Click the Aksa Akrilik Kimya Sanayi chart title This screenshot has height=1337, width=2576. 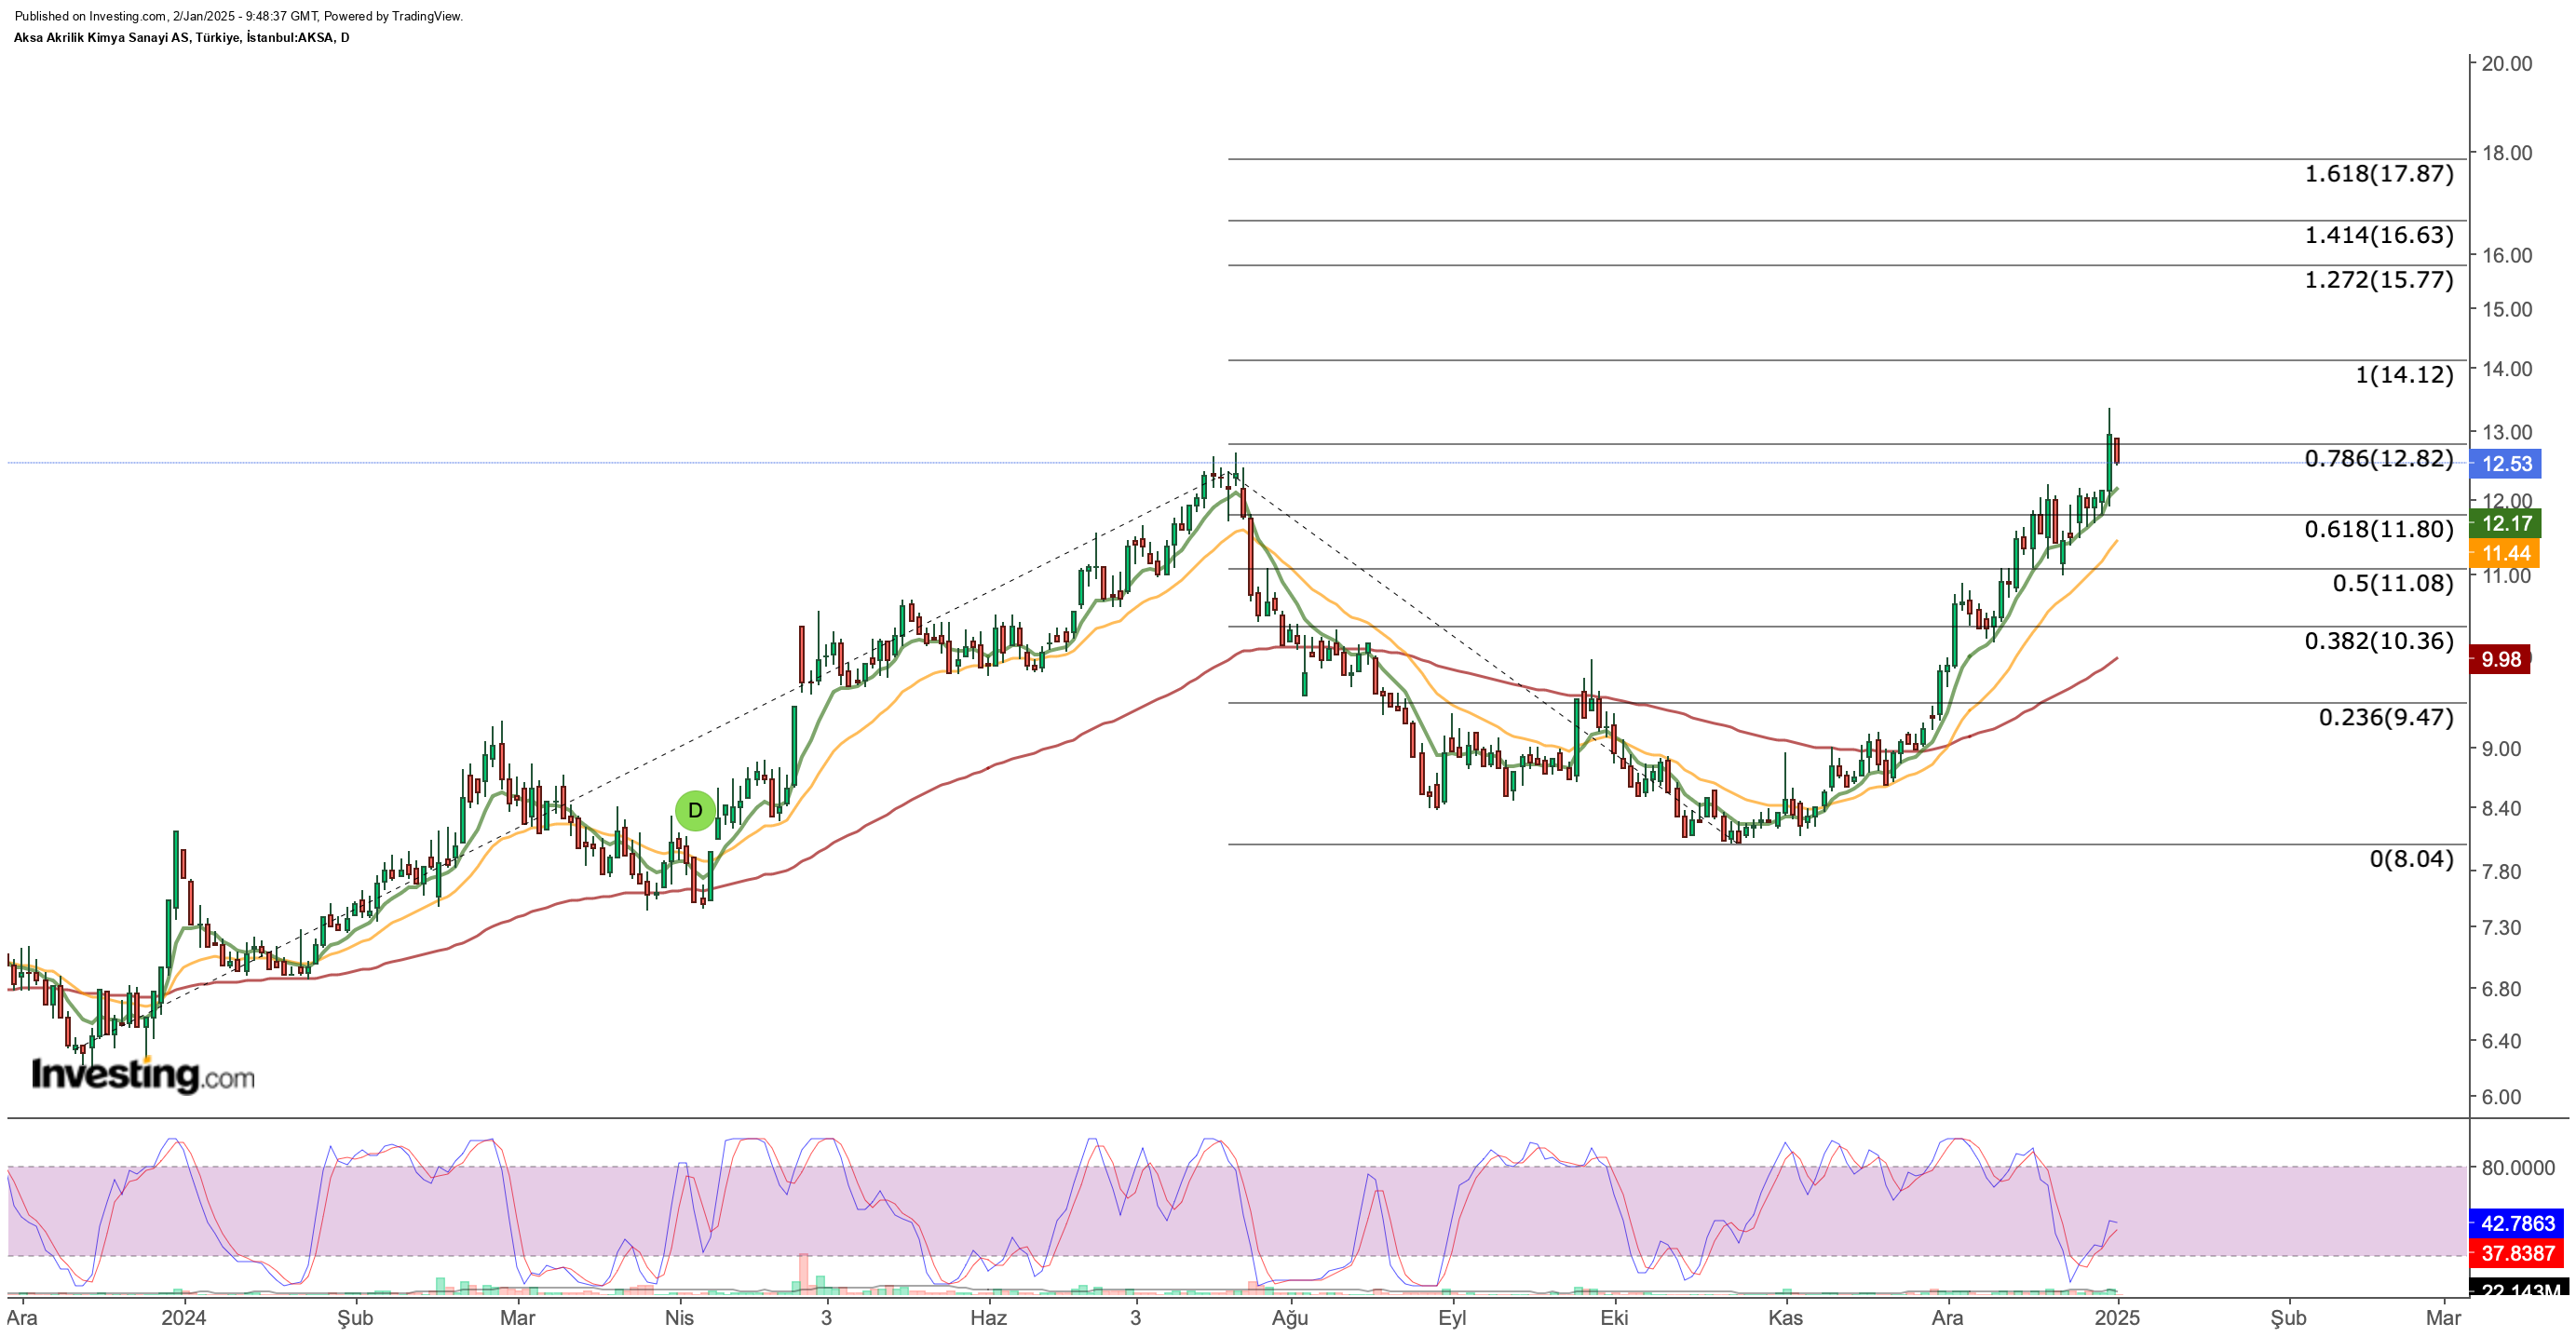[181, 38]
